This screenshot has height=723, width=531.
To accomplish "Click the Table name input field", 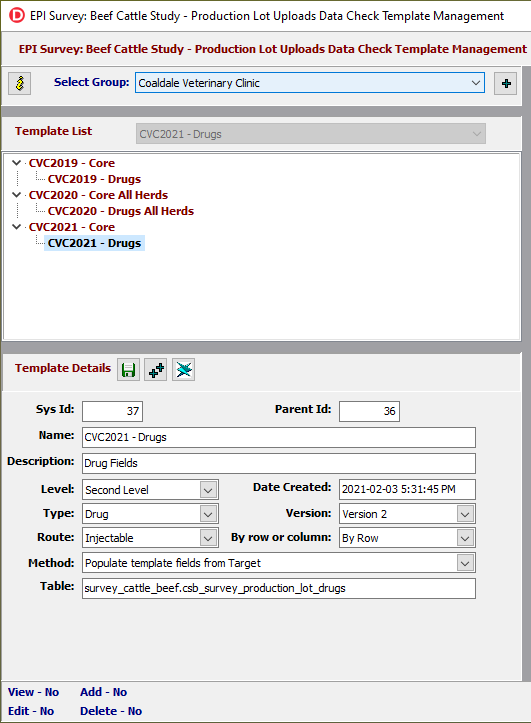I will (279, 588).
